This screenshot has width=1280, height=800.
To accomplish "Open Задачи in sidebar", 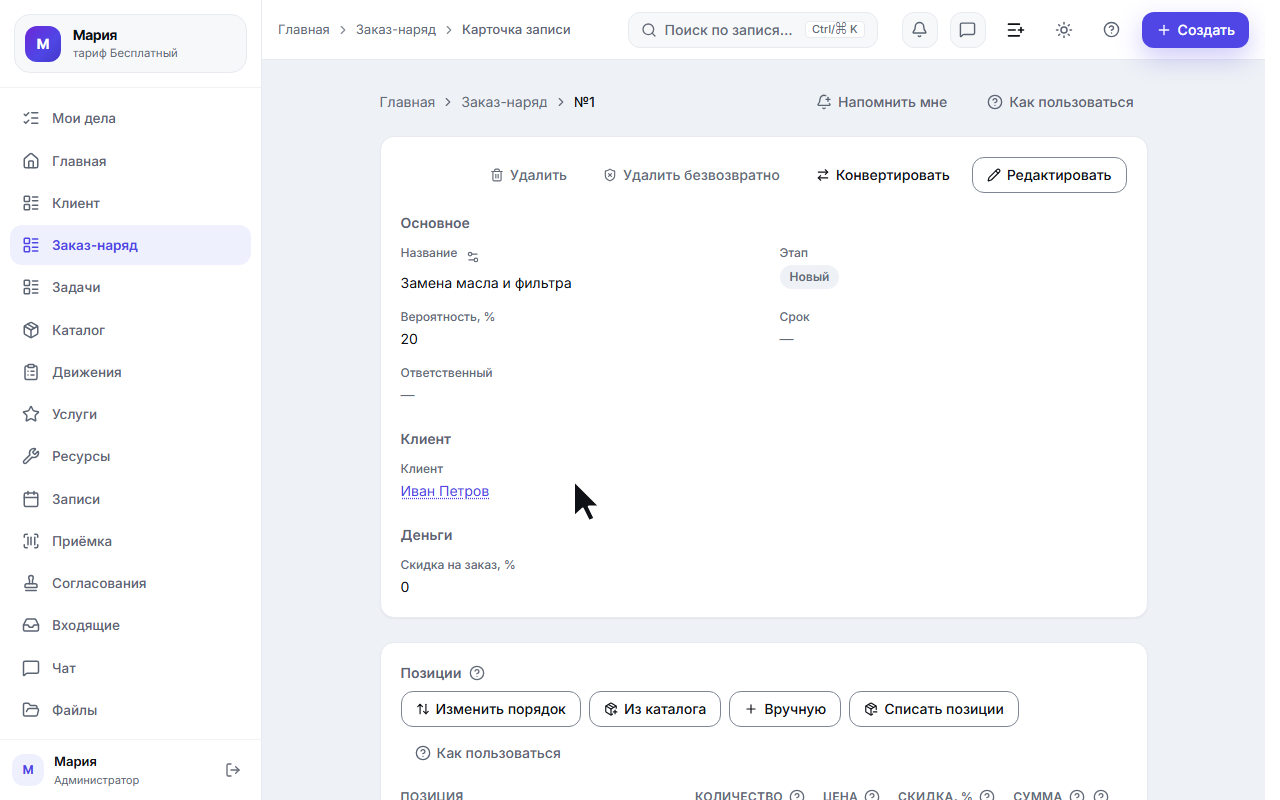I will tap(130, 287).
